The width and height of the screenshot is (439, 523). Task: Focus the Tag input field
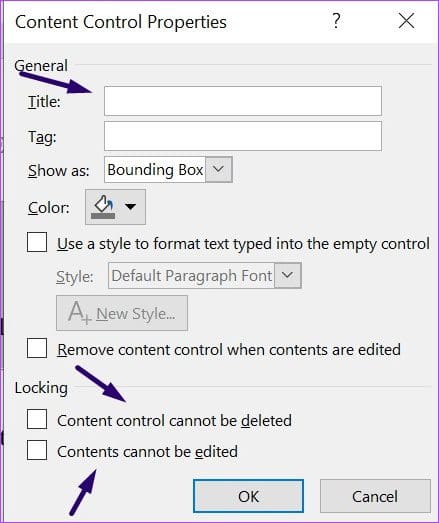point(243,136)
